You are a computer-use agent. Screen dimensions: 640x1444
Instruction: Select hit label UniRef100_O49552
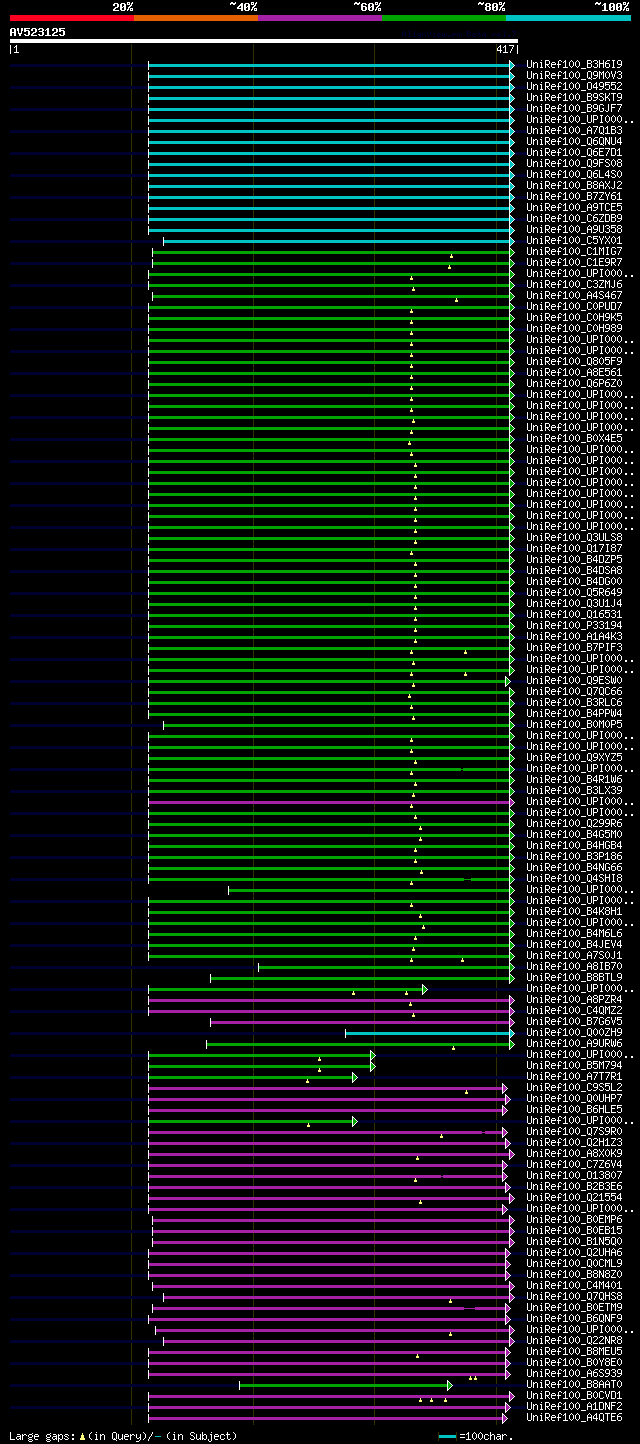574,86
